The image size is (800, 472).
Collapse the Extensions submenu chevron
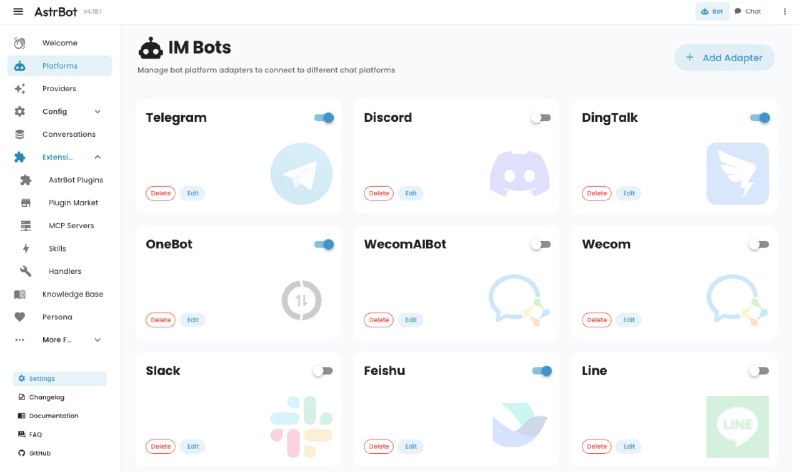[97, 157]
